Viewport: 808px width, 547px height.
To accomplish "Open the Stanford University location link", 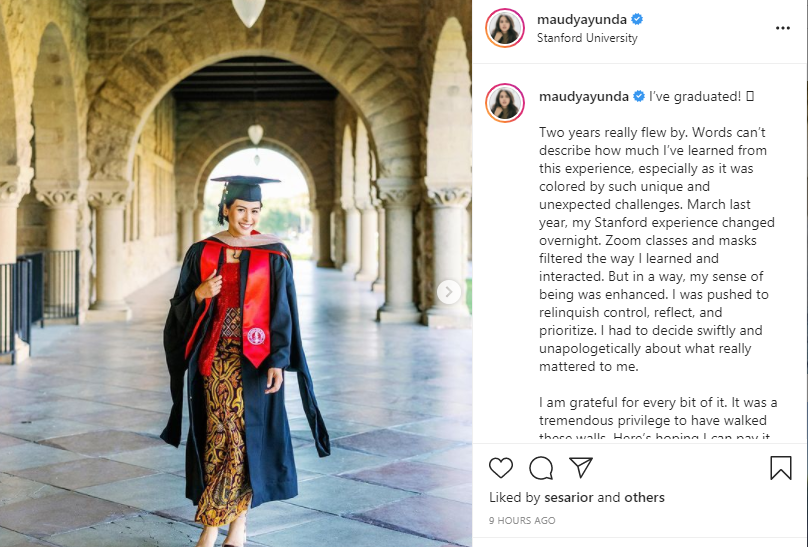I will coord(587,38).
